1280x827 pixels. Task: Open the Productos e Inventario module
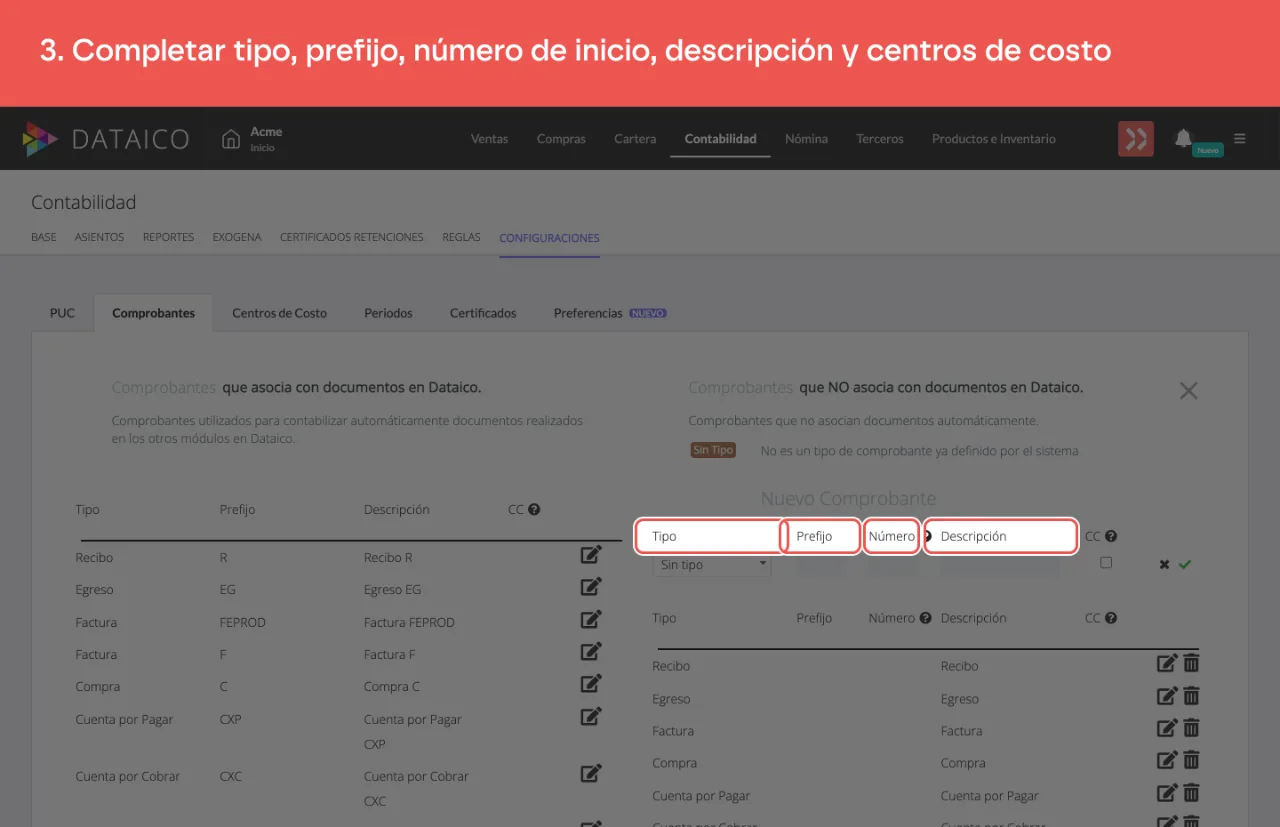[993, 139]
